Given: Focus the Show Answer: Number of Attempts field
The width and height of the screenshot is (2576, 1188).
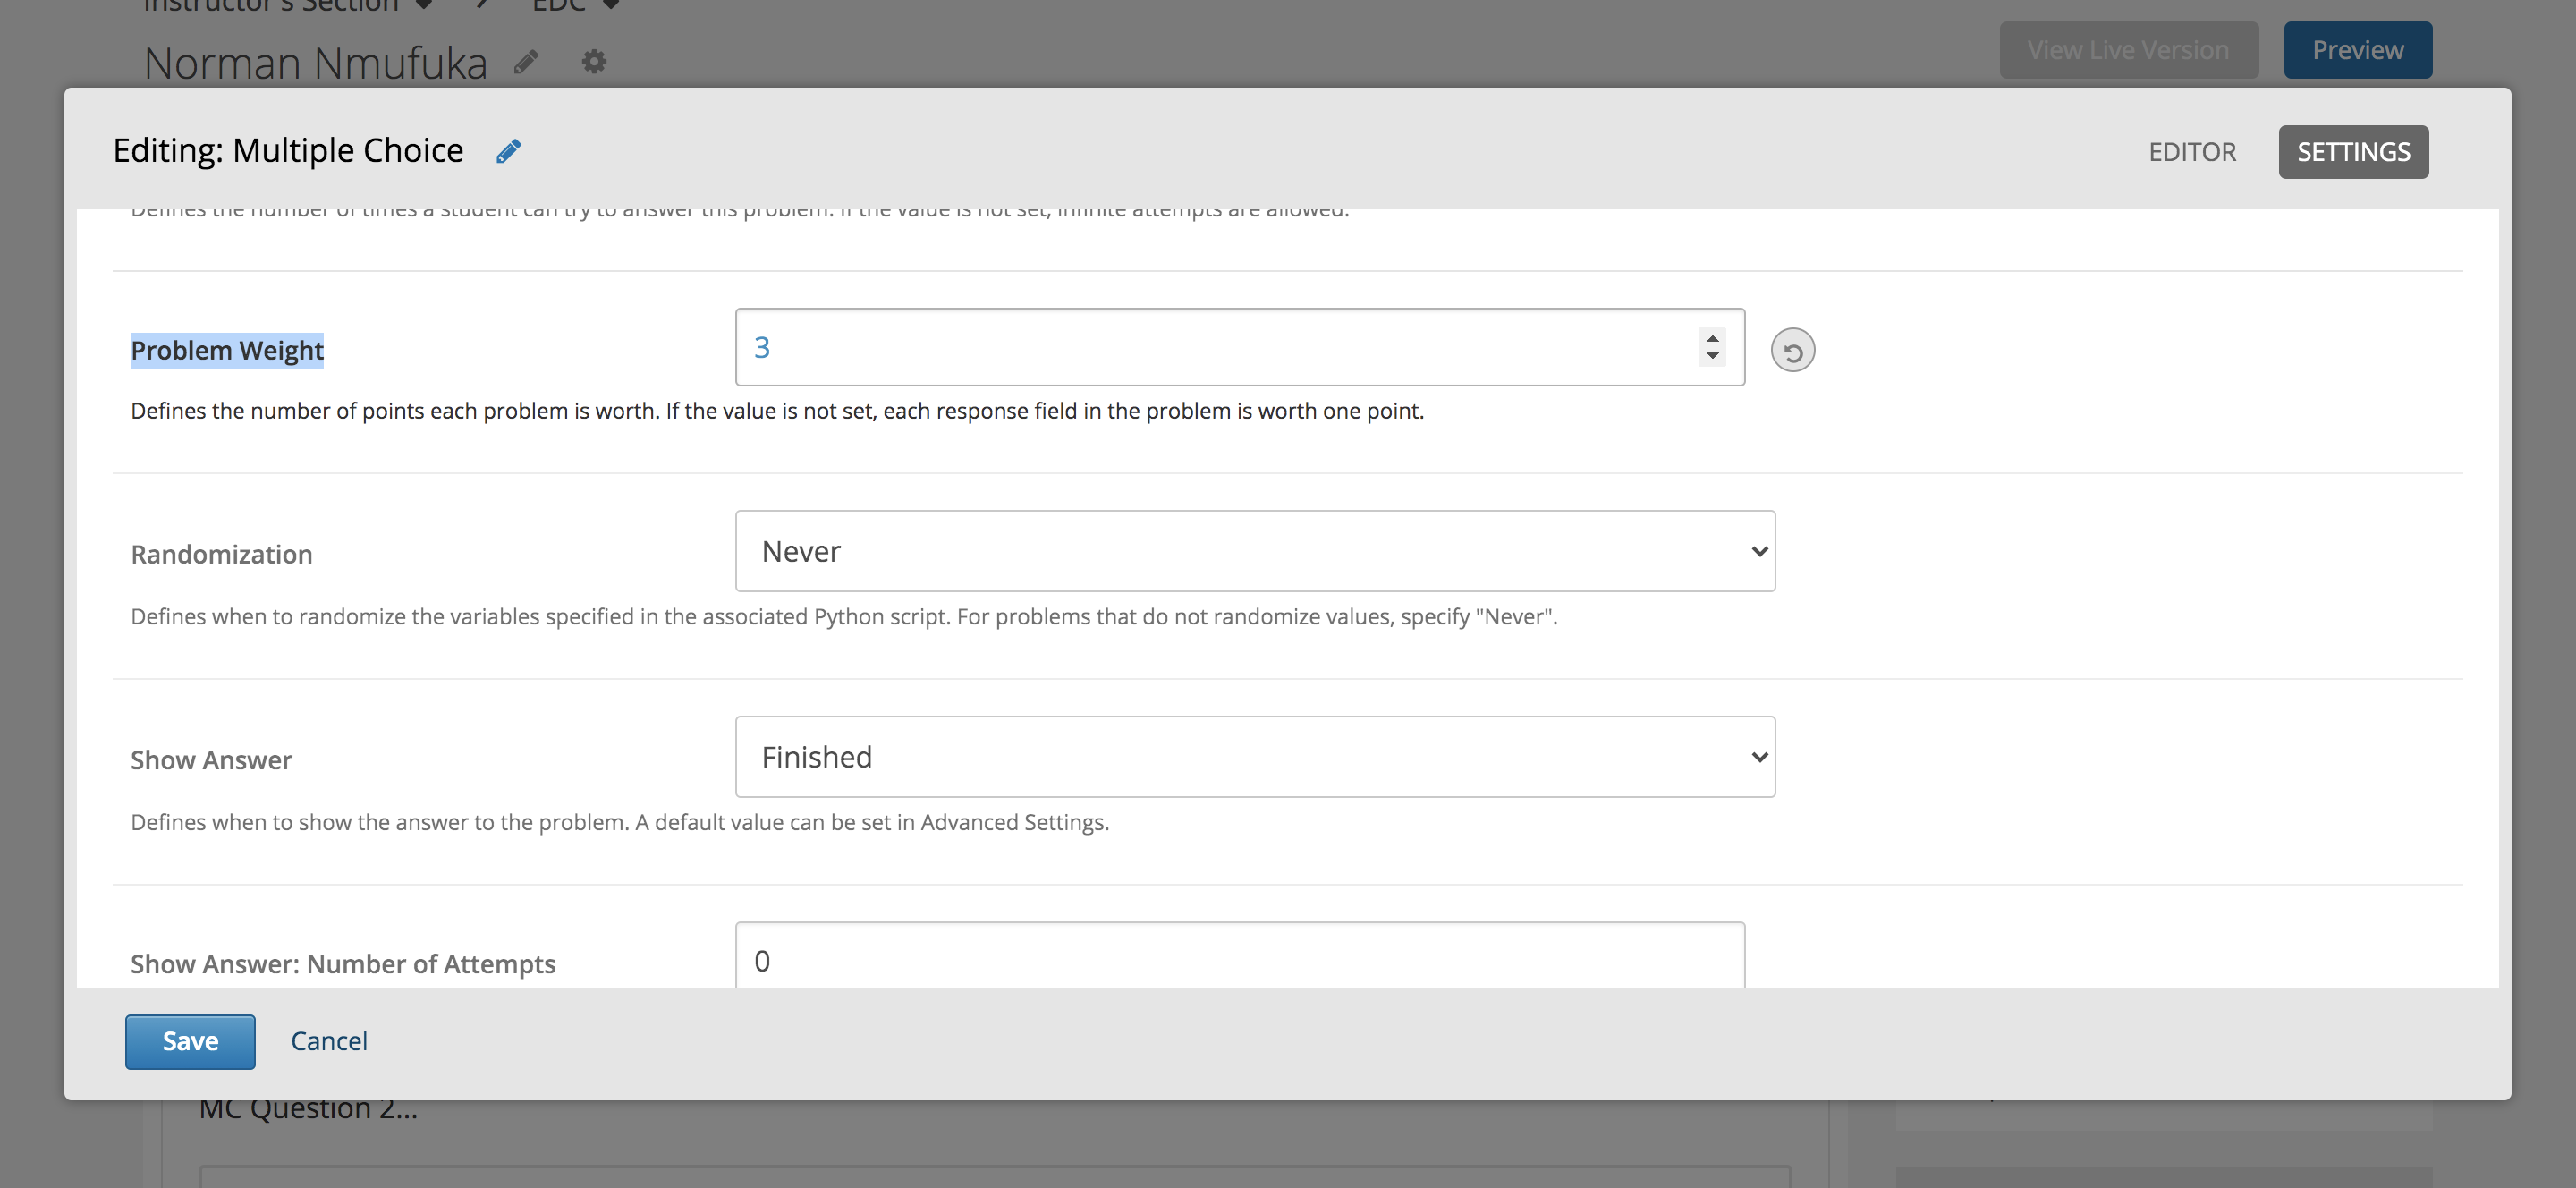Looking at the screenshot, I should pyautogui.click(x=1240, y=956).
